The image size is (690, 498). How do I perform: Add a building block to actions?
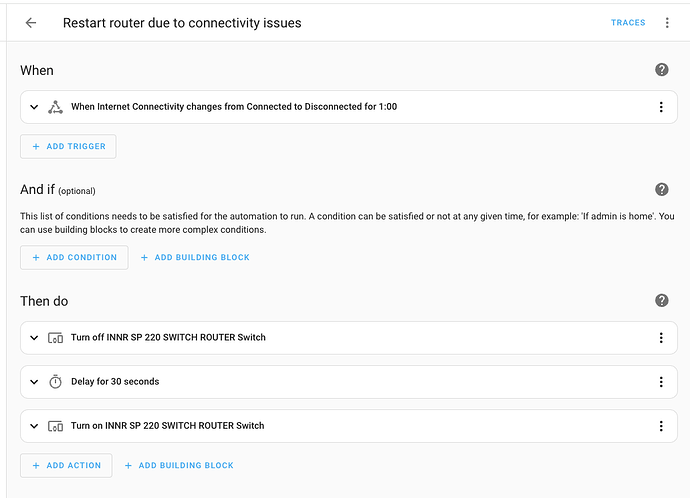tap(179, 465)
